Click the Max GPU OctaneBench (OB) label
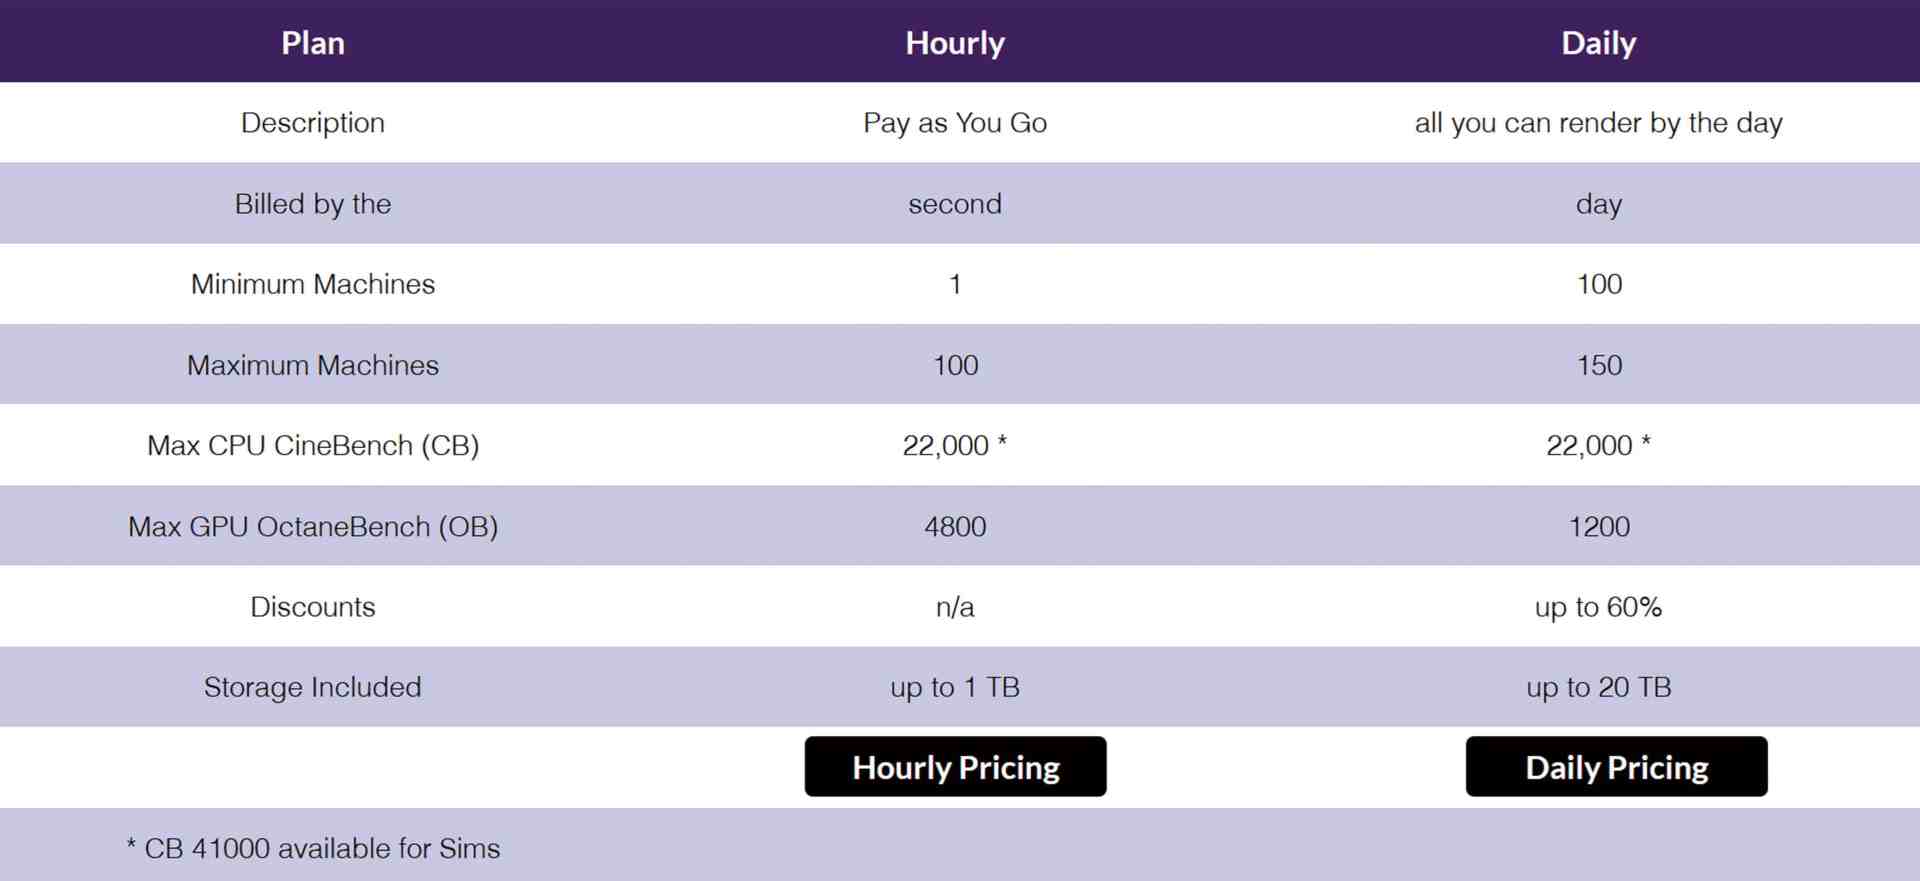 point(313,526)
